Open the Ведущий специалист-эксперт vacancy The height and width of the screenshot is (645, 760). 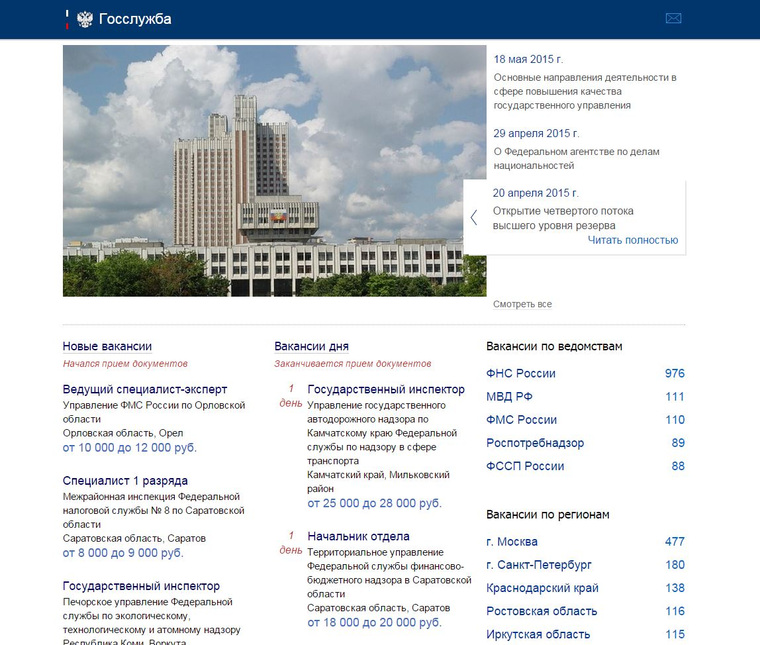click(145, 389)
